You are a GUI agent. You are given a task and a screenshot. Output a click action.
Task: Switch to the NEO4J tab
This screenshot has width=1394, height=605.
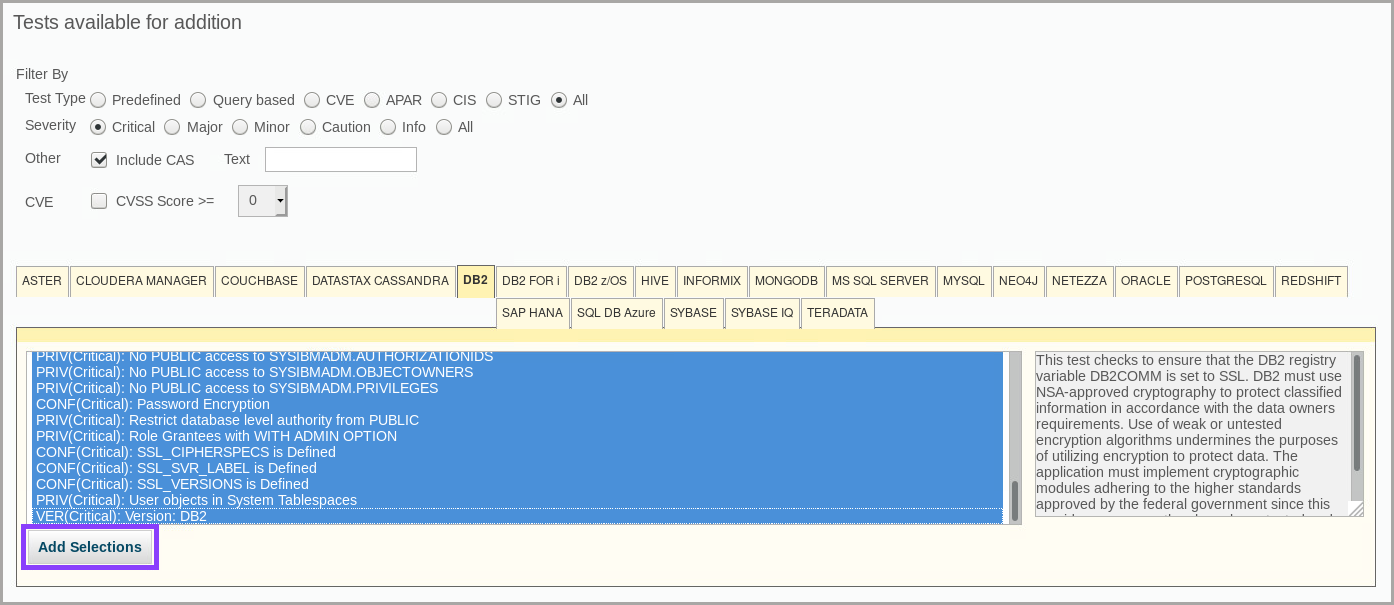click(1018, 282)
